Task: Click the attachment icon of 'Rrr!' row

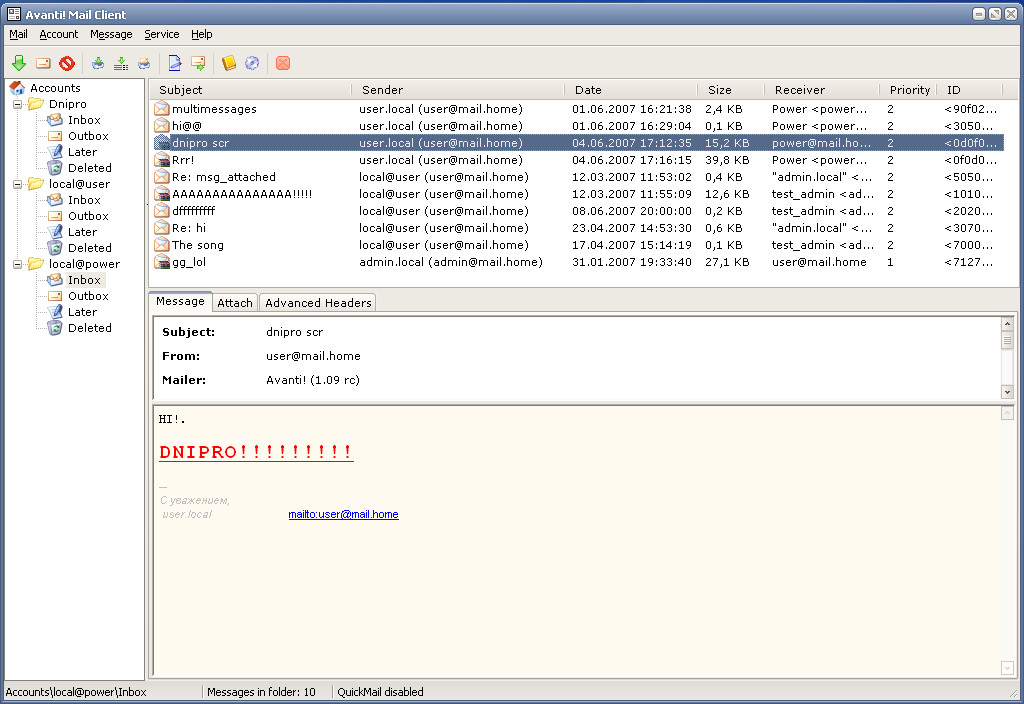Action: tap(161, 160)
